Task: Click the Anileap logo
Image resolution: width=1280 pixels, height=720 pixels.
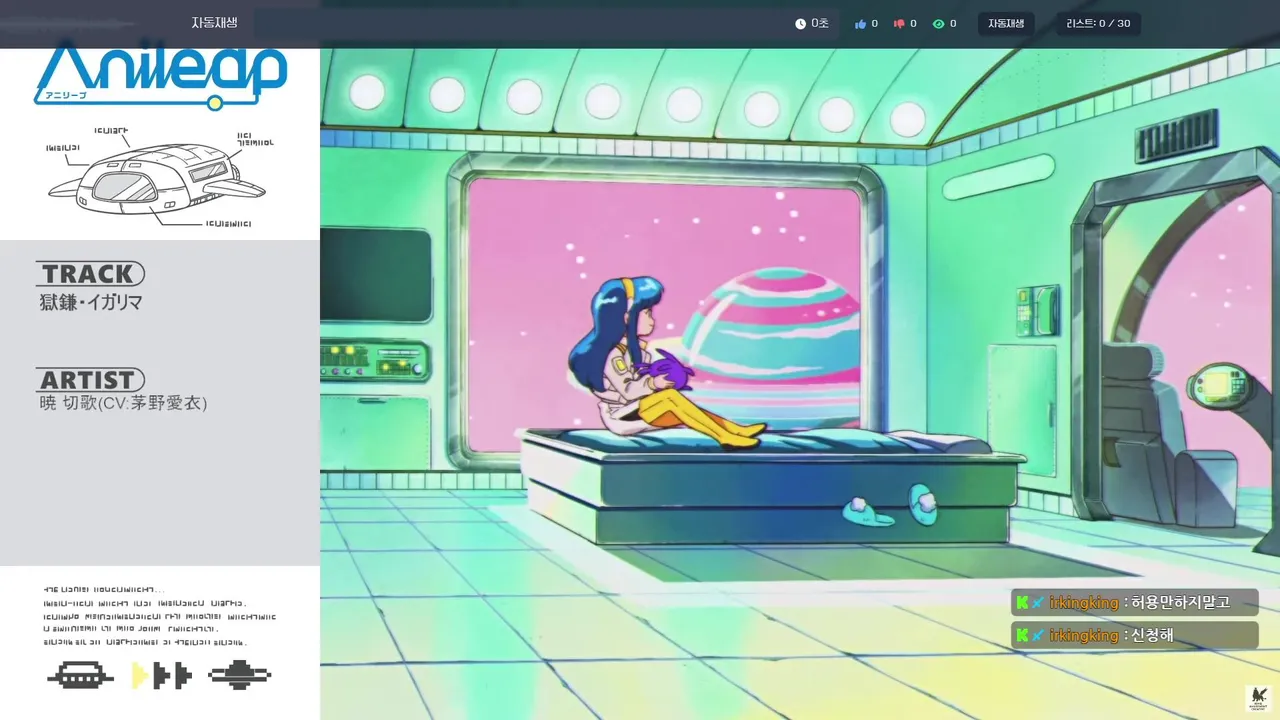Action: (x=161, y=76)
